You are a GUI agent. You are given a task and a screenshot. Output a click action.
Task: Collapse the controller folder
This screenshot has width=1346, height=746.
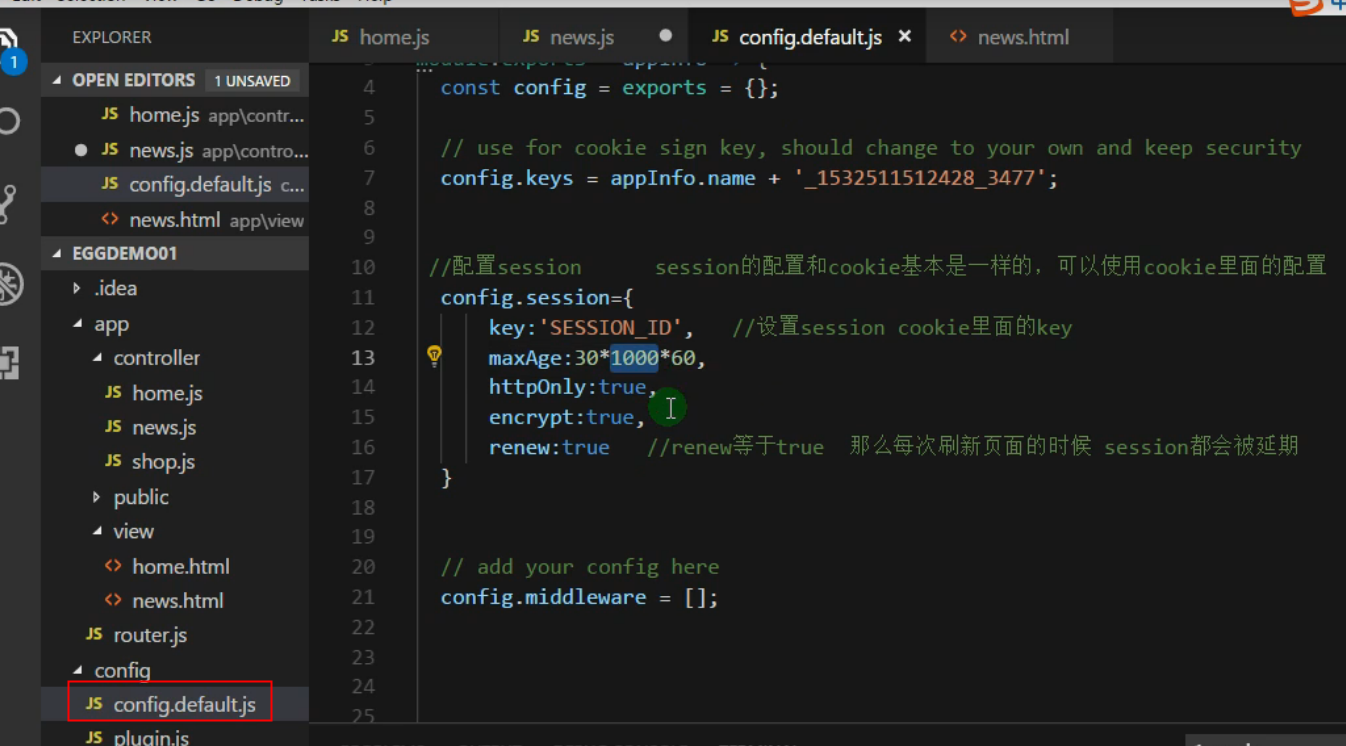click(156, 358)
